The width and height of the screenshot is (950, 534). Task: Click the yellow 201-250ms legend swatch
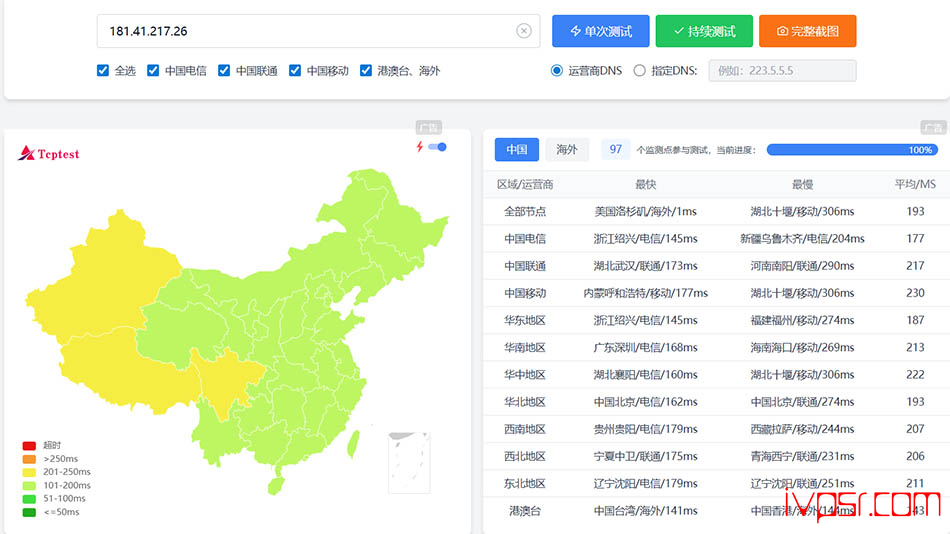coord(29,472)
